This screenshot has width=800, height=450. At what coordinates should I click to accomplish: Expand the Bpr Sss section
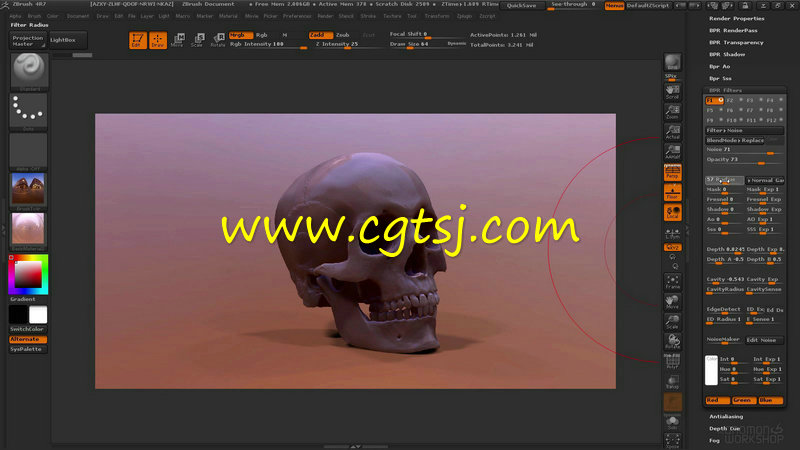pos(720,79)
